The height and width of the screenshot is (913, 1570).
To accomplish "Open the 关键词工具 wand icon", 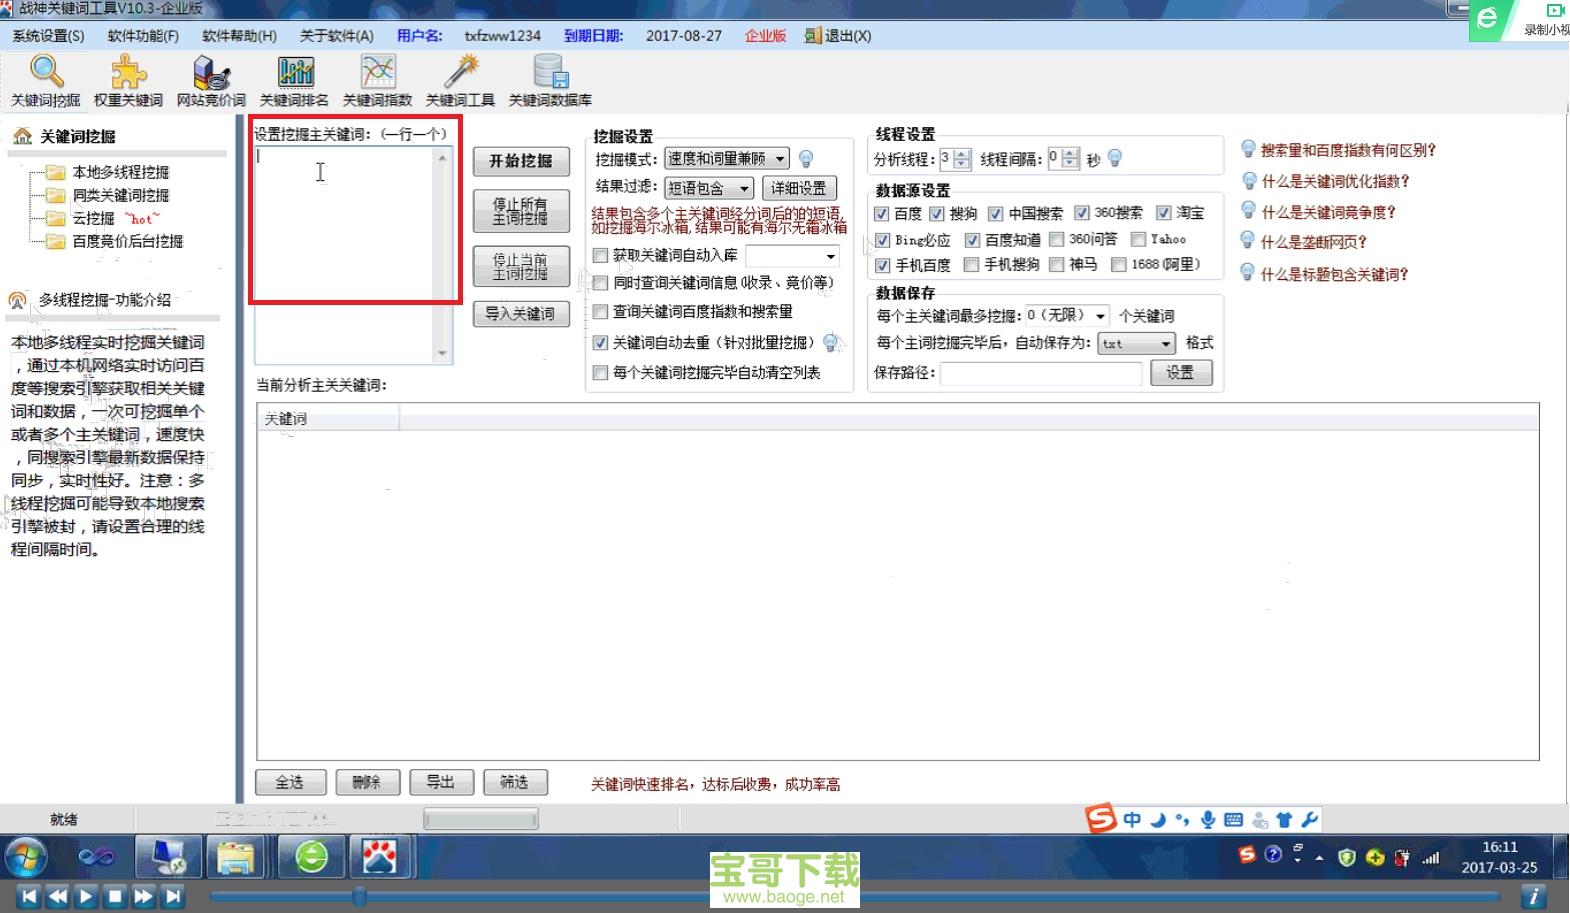I will click(460, 80).
